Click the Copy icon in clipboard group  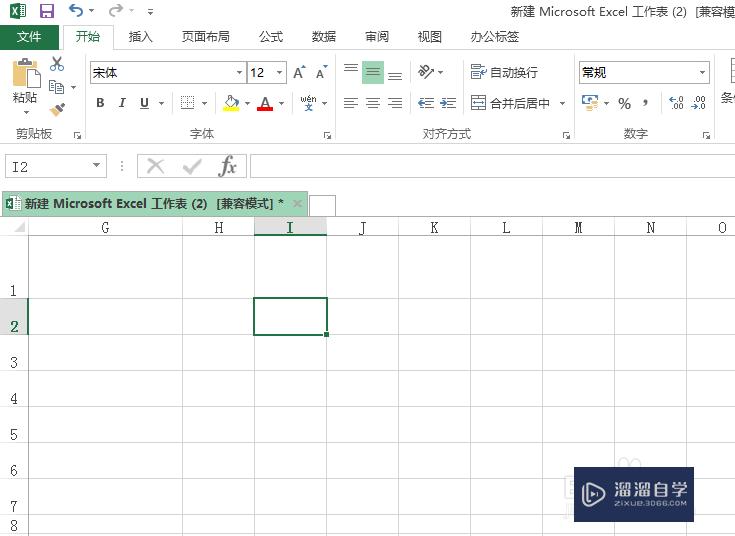[56, 87]
